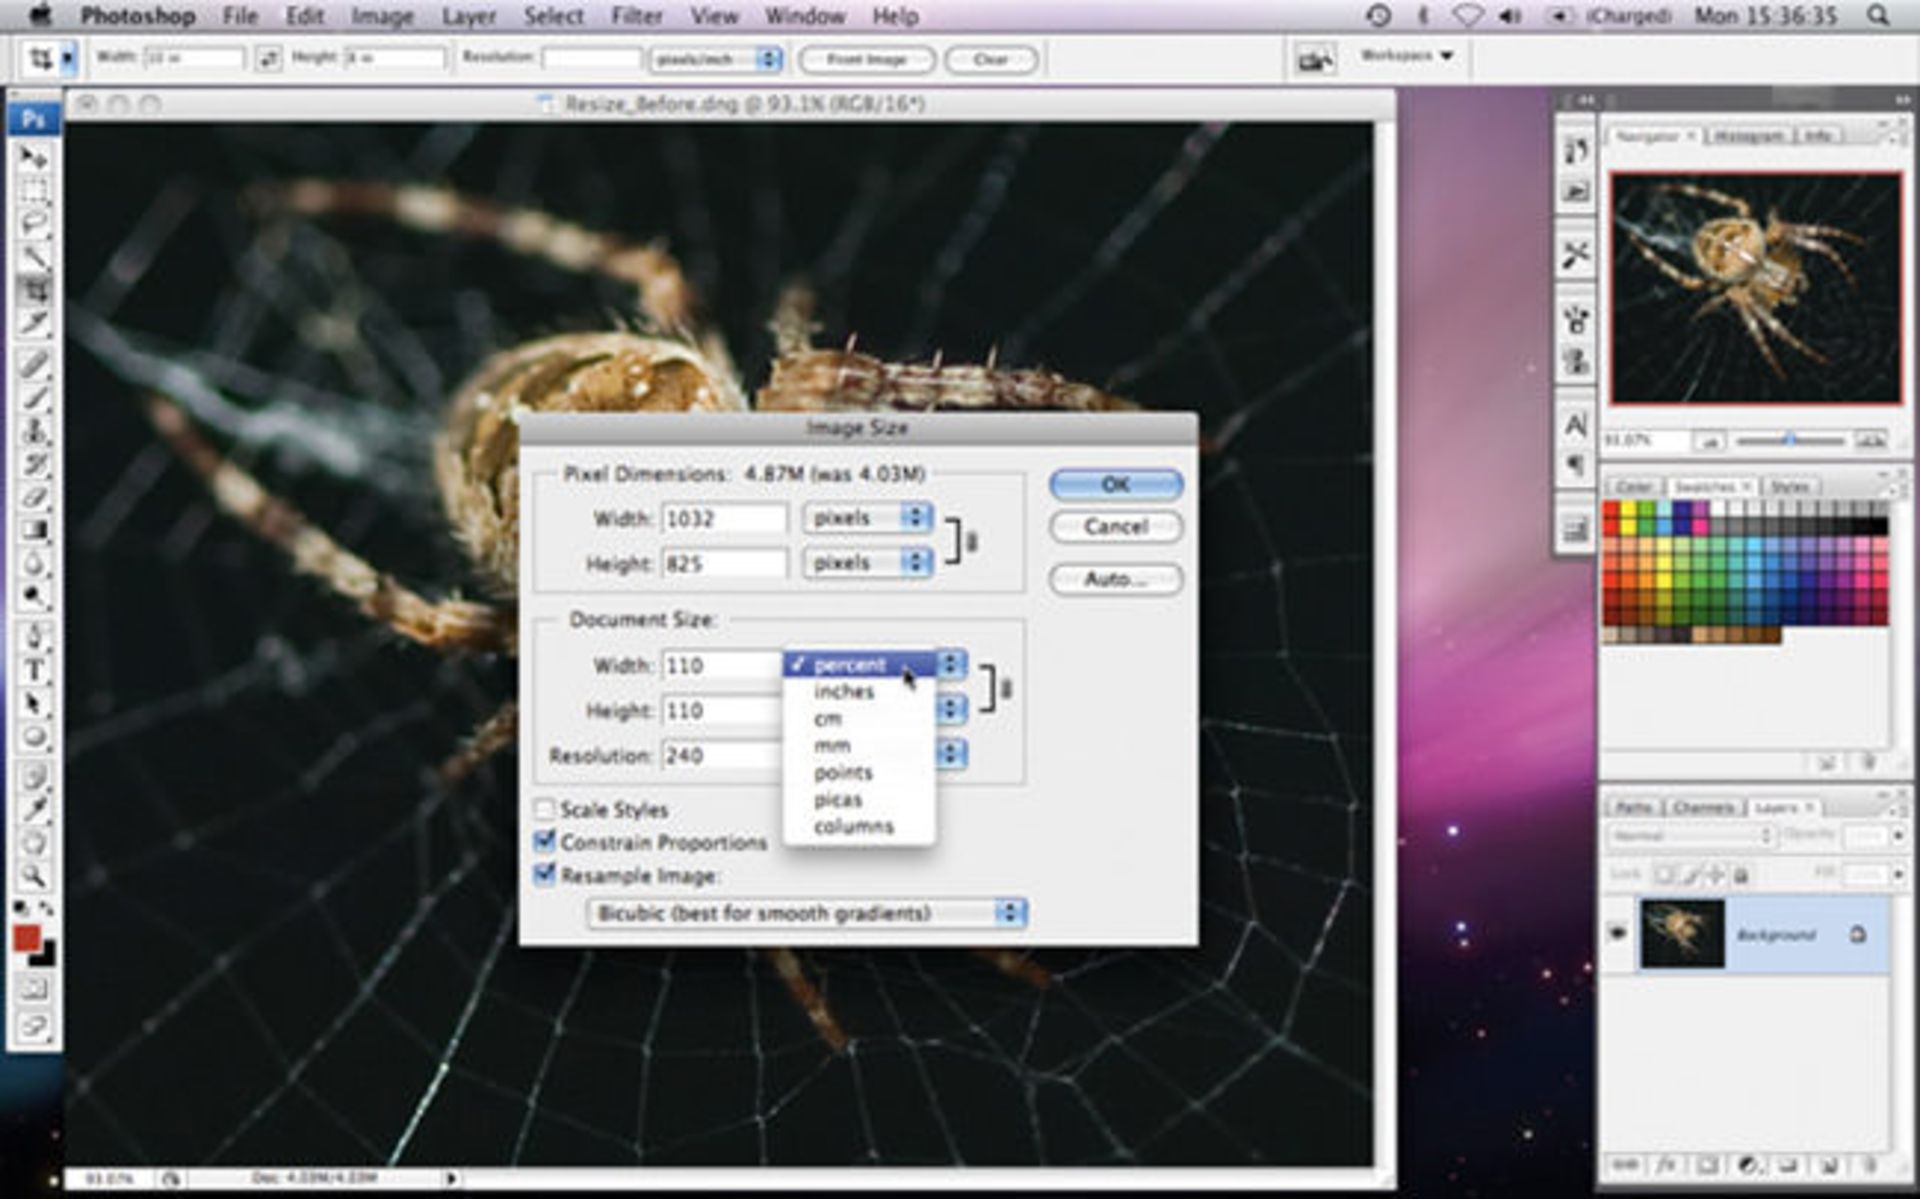Select the Magic Wand tool

pos(34,257)
